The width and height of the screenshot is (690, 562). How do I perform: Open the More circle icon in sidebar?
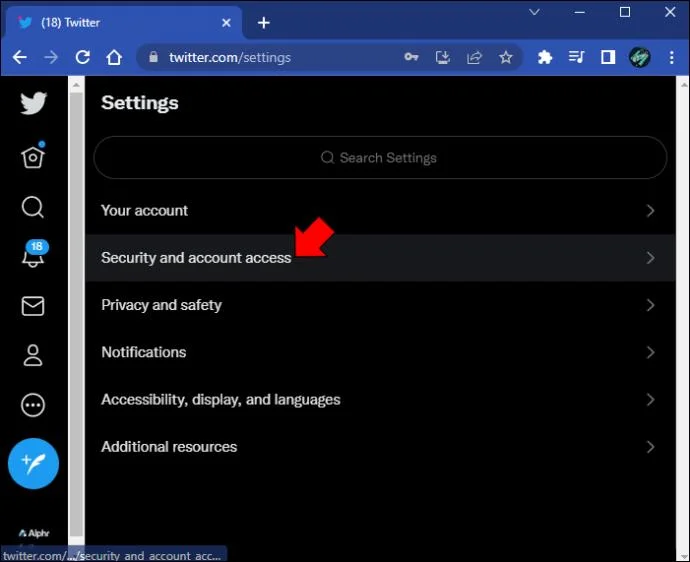click(x=33, y=405)
